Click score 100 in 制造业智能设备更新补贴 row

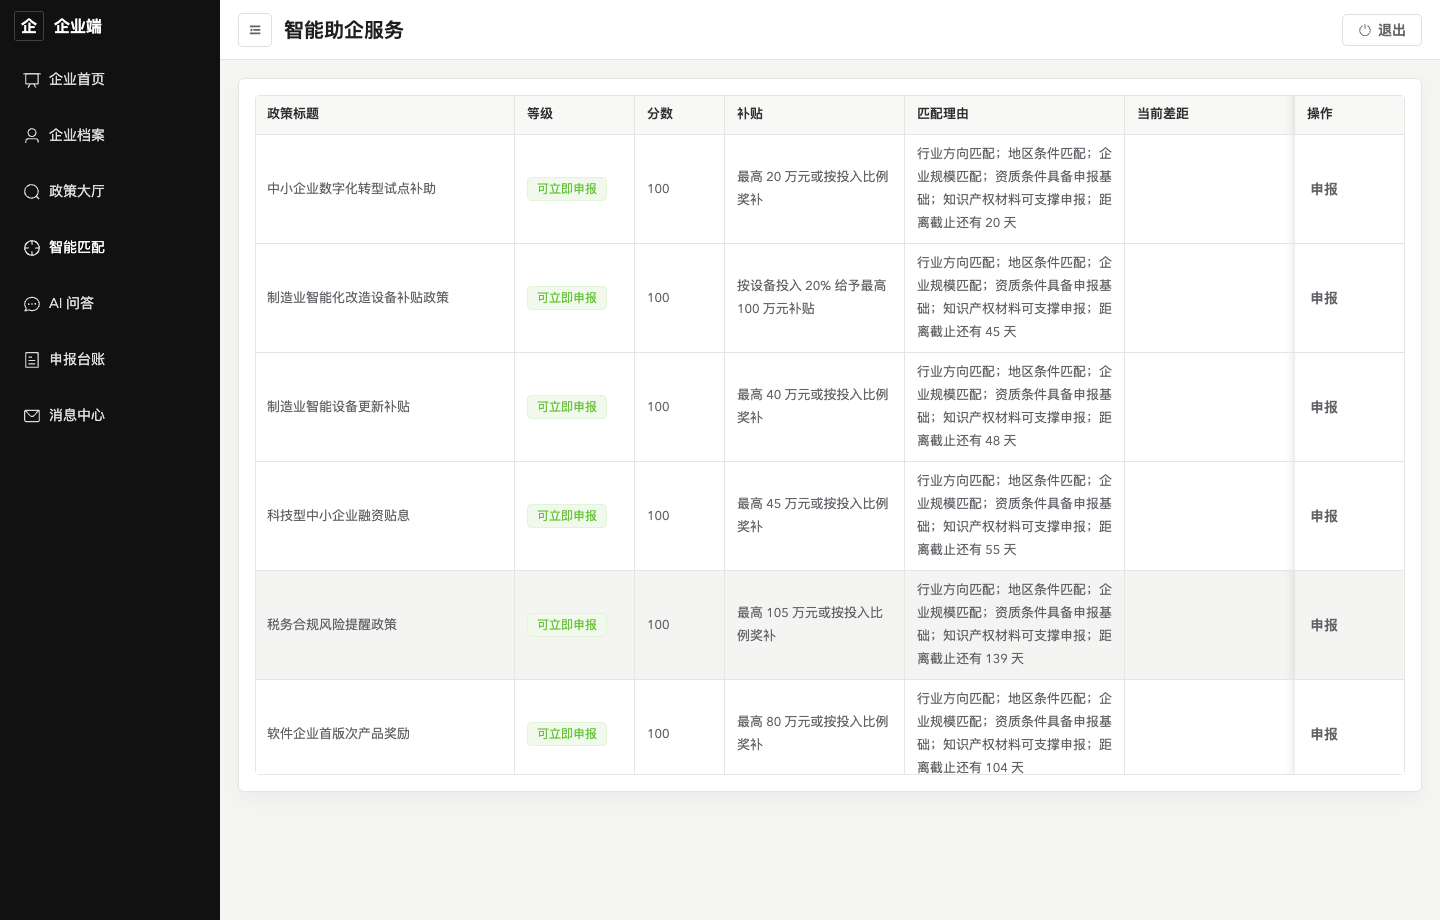pos(658,407)
